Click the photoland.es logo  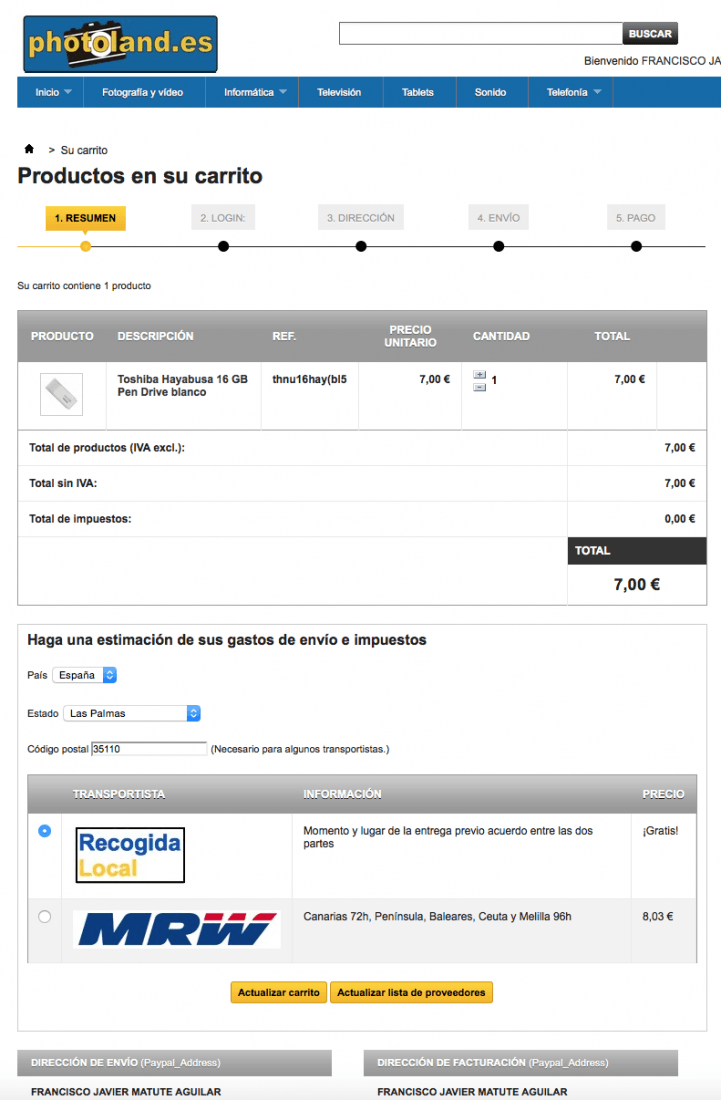point(120,44)
